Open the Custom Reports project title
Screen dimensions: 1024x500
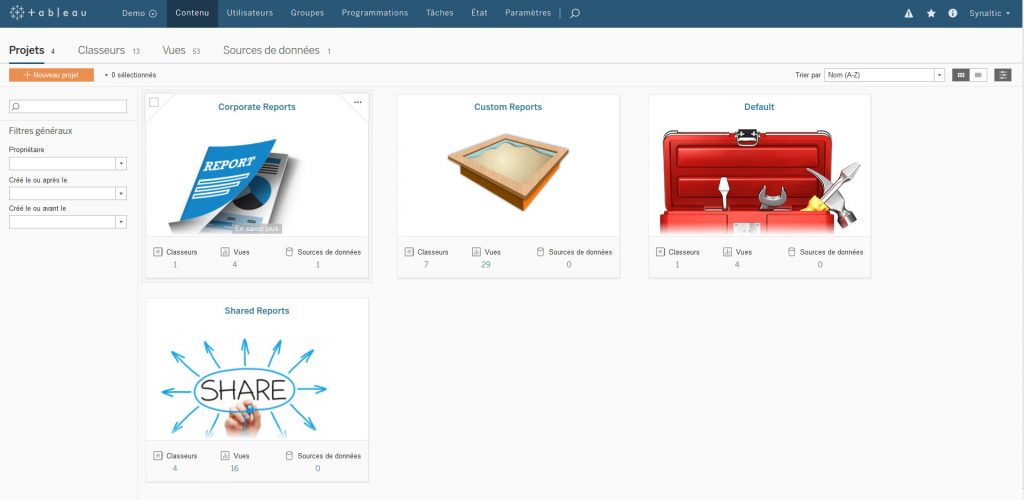click(x=508, y=107)
